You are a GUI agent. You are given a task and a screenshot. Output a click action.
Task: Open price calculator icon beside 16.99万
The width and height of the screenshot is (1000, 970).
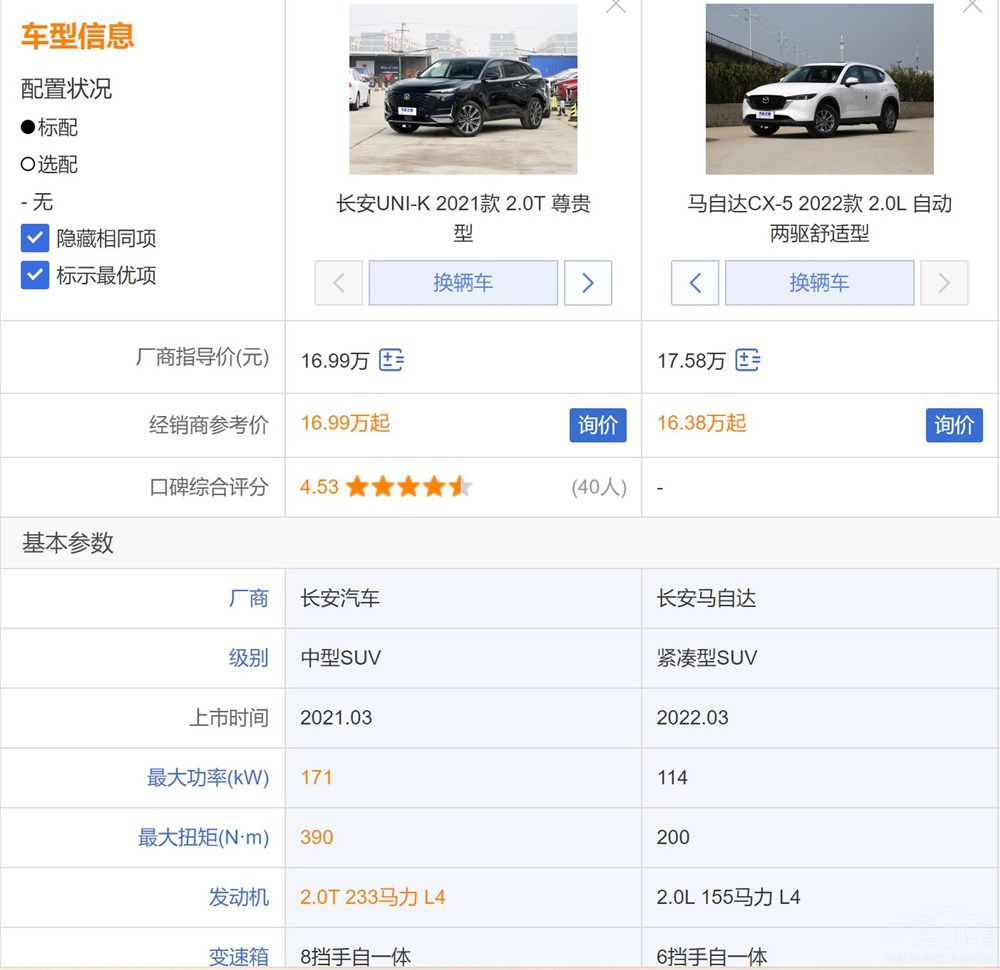(x=391, y=360)
